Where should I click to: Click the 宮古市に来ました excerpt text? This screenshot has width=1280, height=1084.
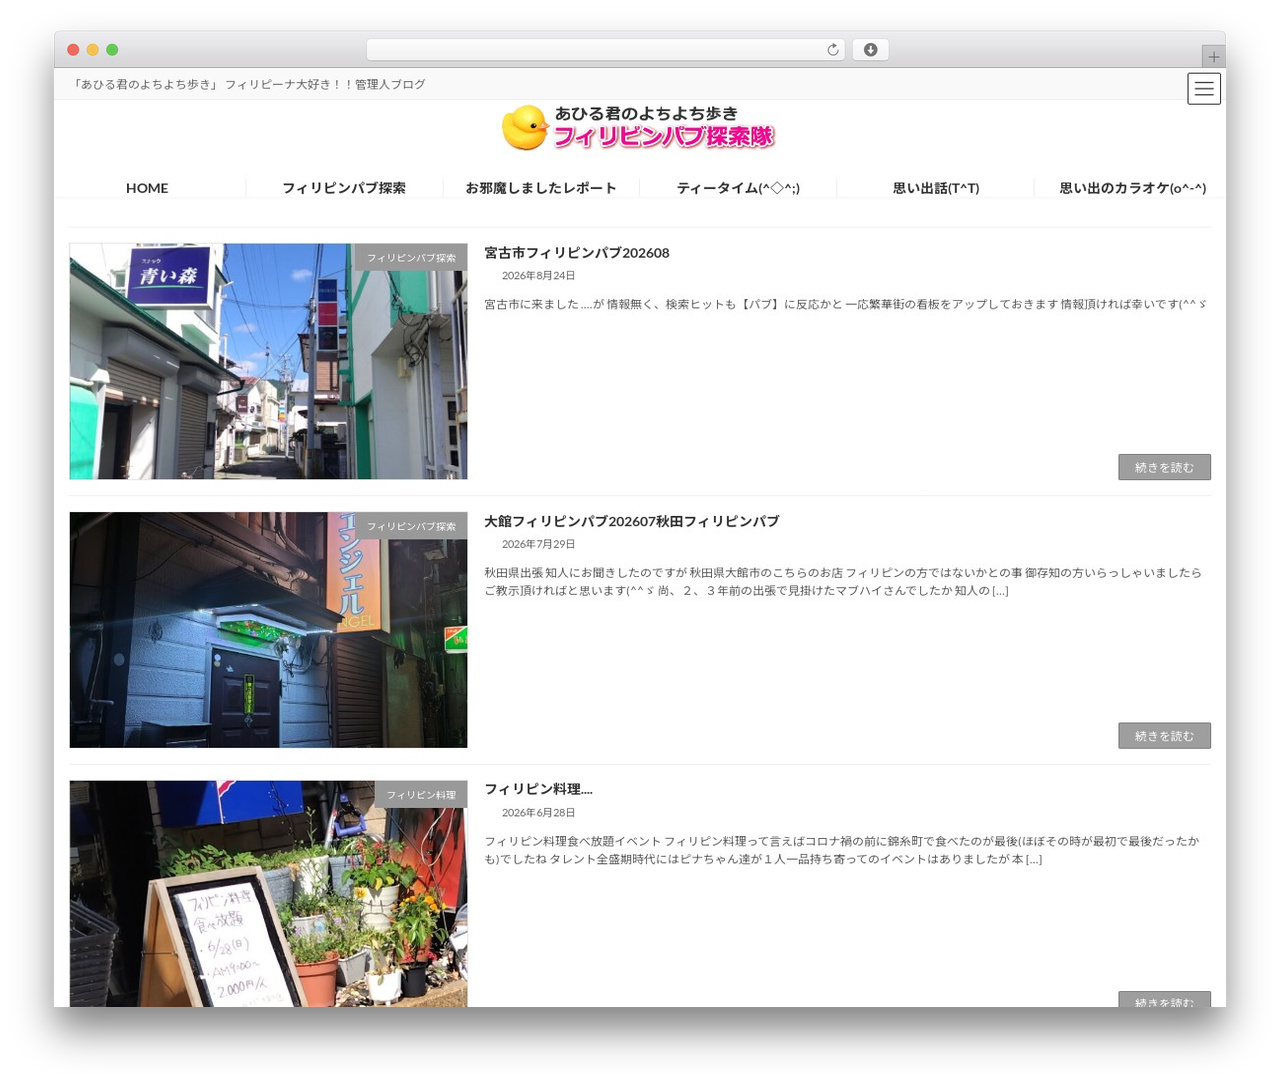pyautogui.click(x=845, y=304)
